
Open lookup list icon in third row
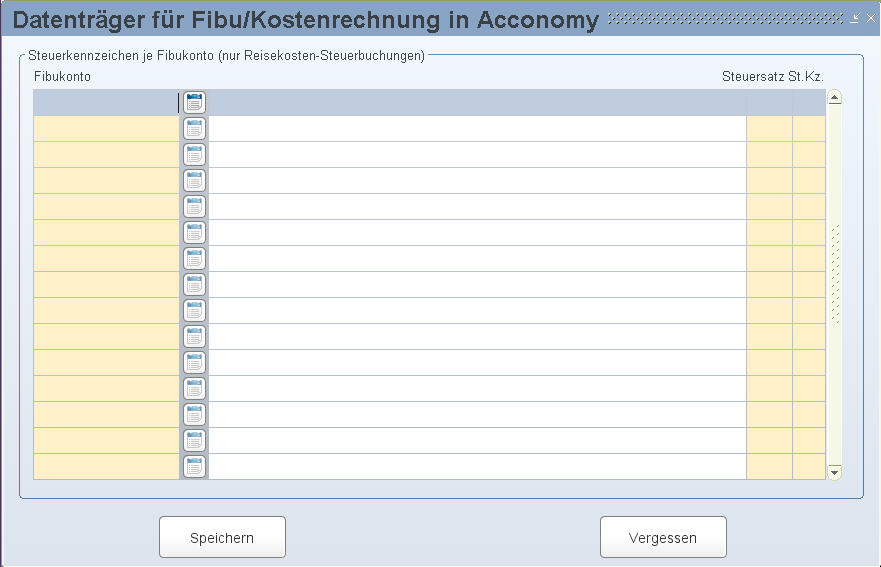coord(194,155)
